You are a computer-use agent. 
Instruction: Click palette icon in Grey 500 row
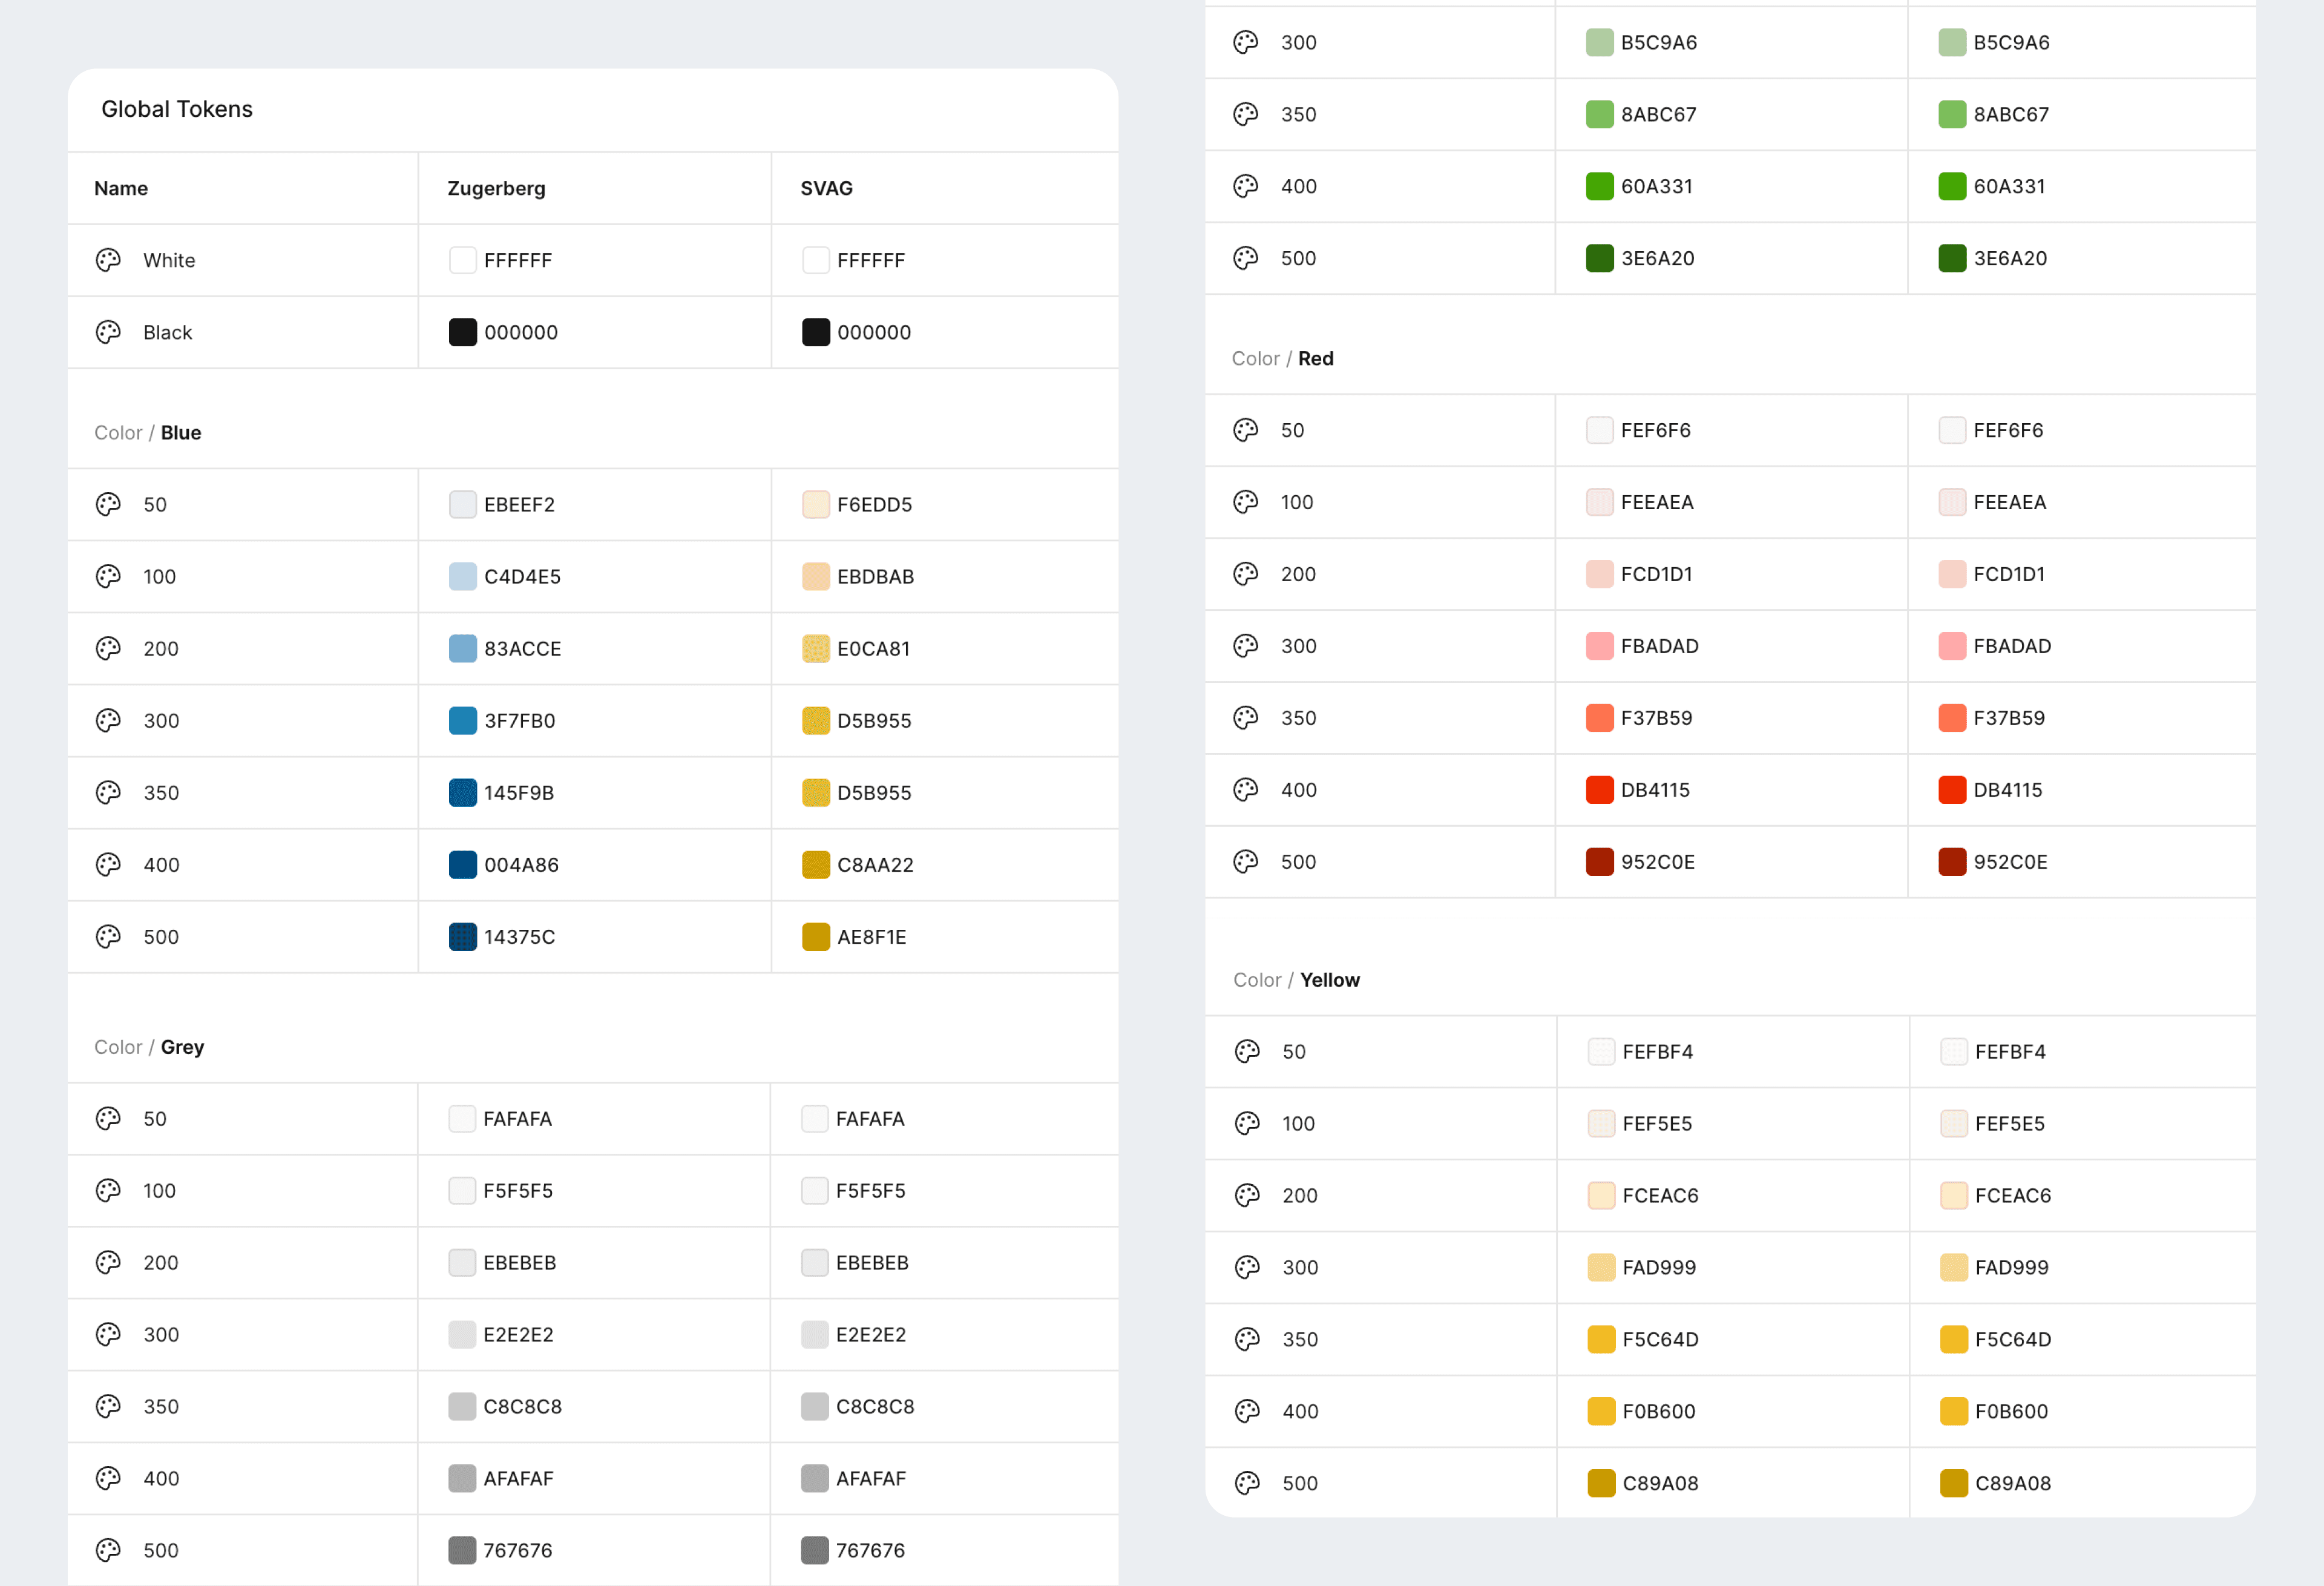click(108, 1550)
